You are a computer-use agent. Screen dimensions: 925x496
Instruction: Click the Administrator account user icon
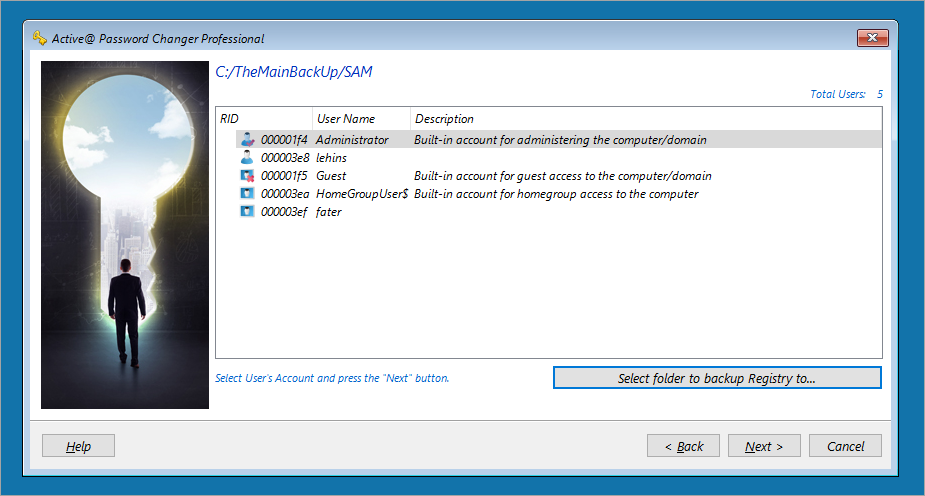coord(247,140)
